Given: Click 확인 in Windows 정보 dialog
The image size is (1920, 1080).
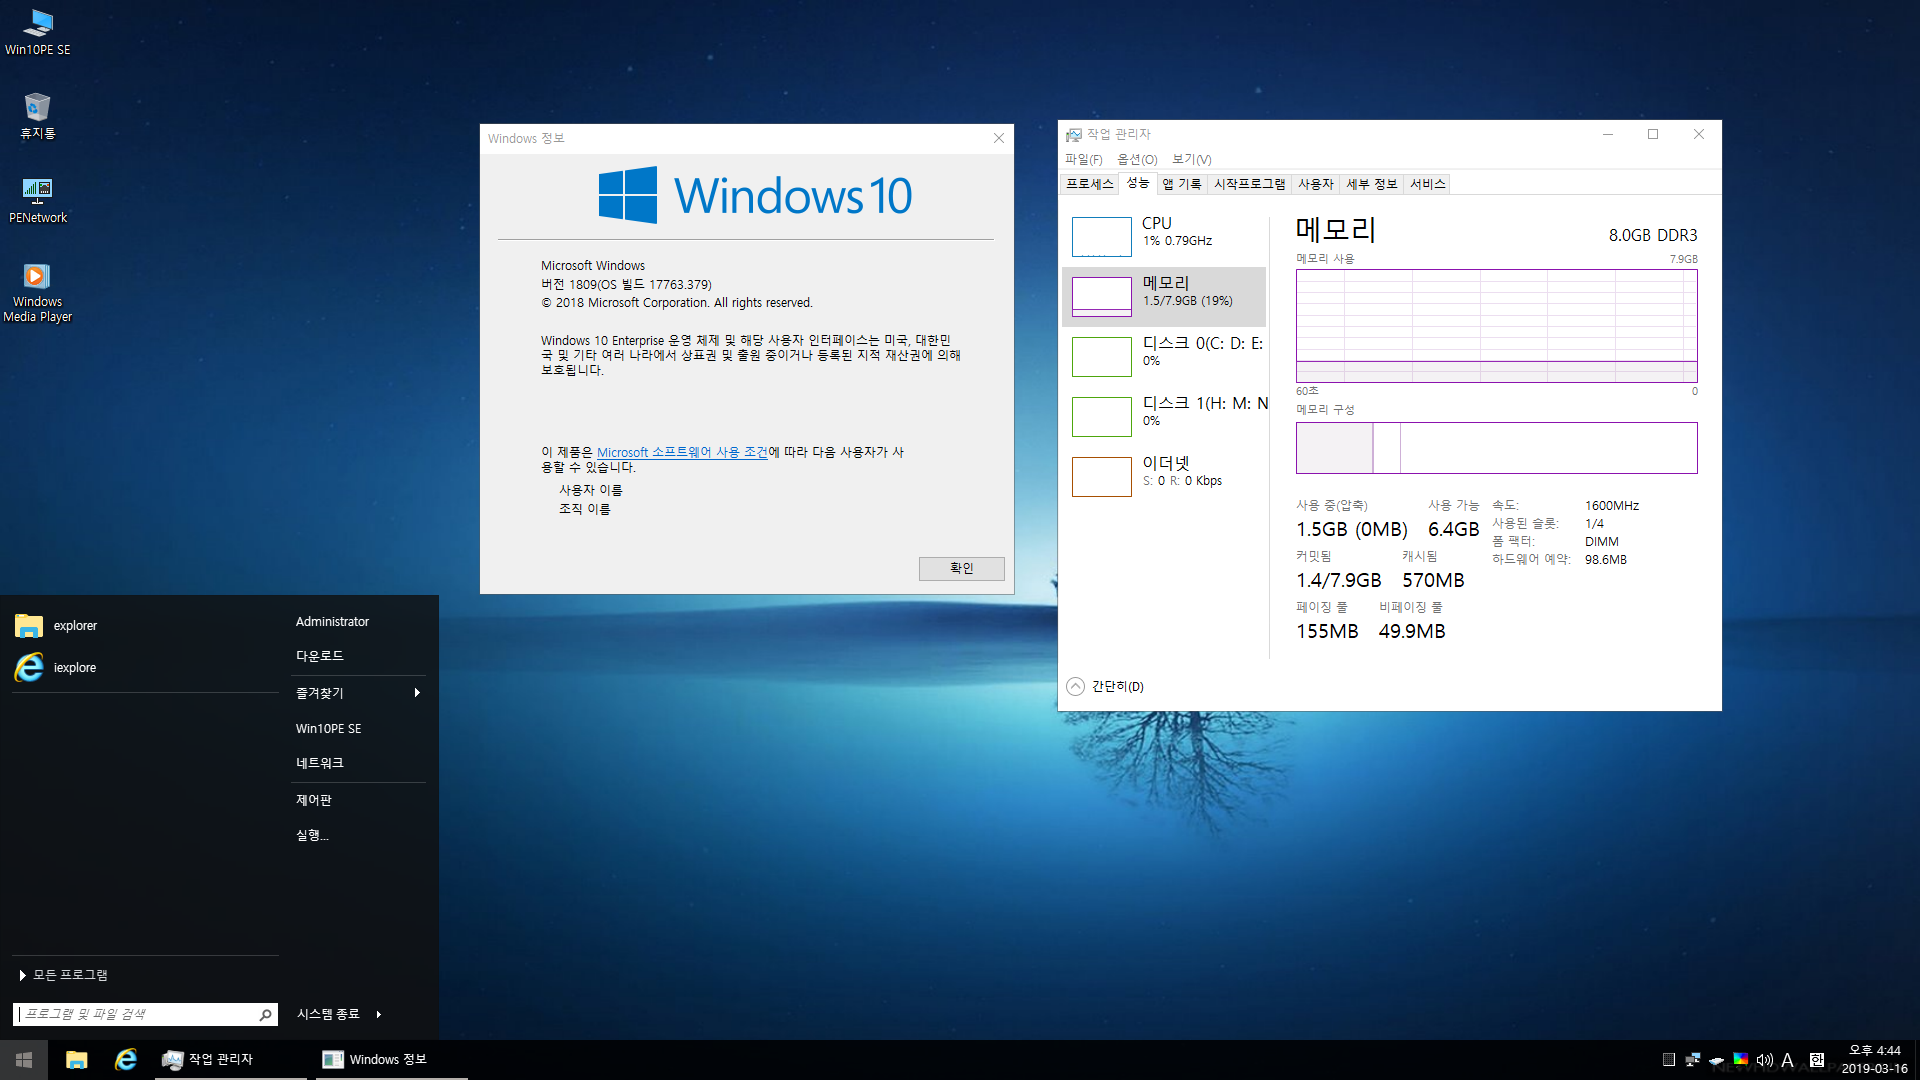Looking at the screenshot, I should (961, 568).
